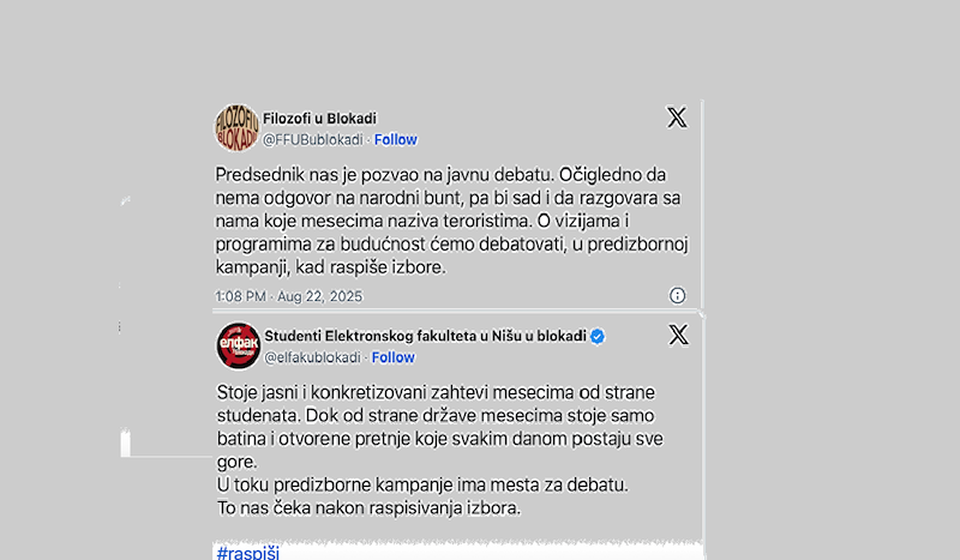Click the sentence starting 'Predsednik nas je pozvao'

click(x=384, y=175)
